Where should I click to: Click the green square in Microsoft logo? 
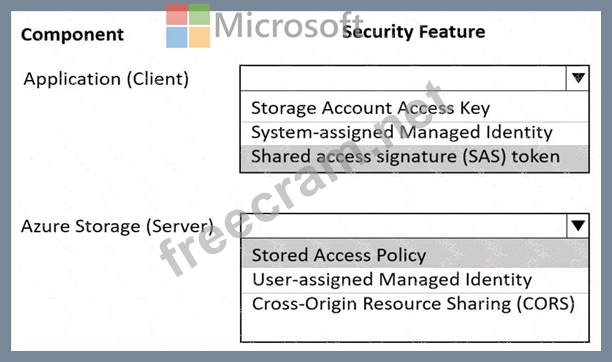(199, 14)
